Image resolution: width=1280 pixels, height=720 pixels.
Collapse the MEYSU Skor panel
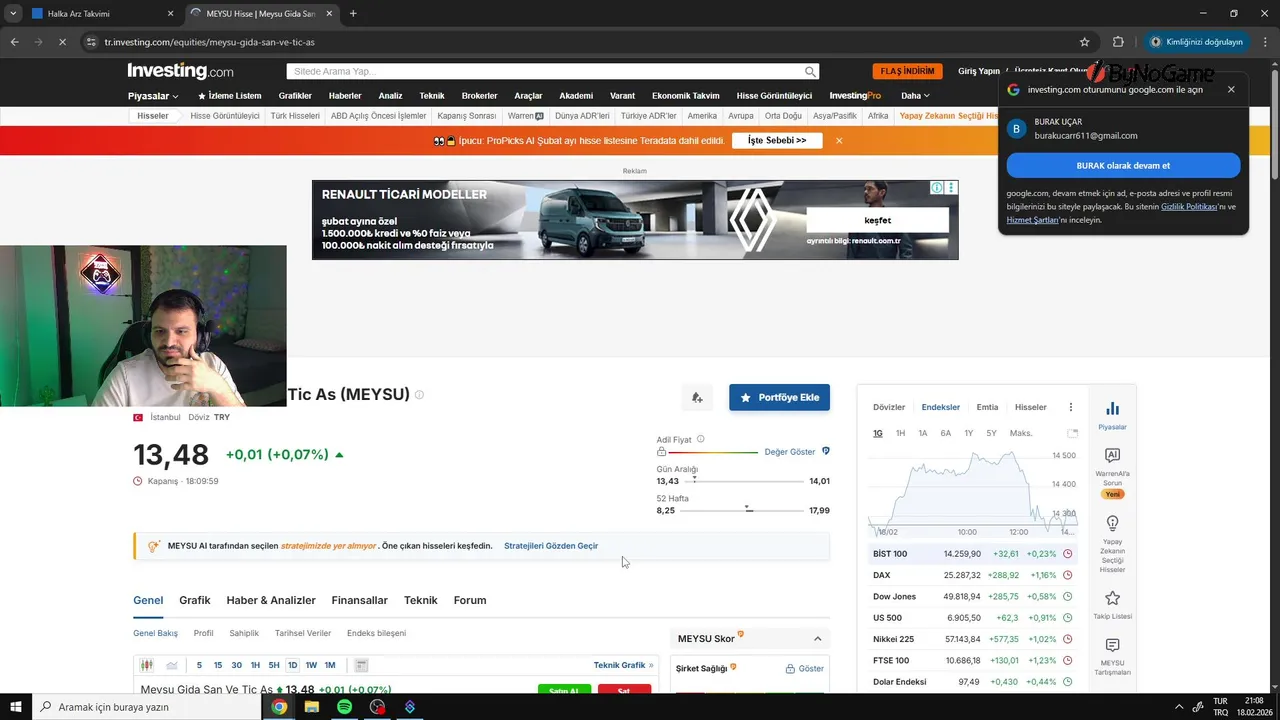pyautogui.click(x=817, y=639)
